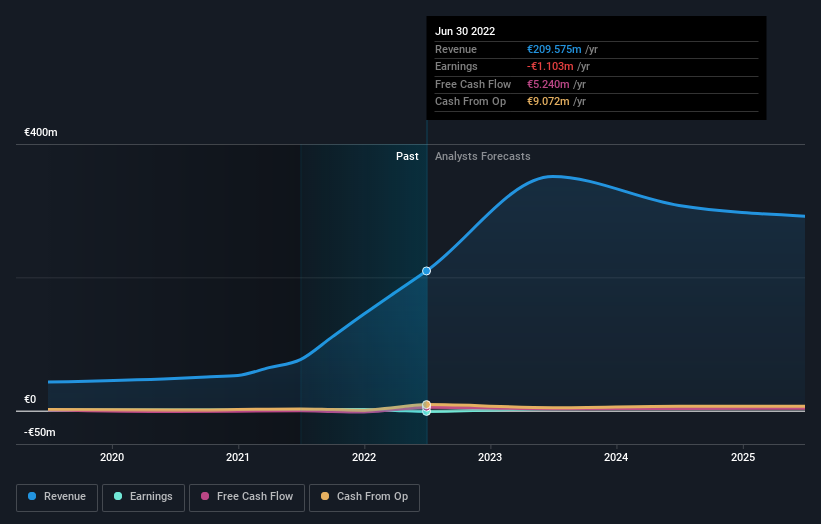The width and height of the screenshot is (821, 524).
Task: Click the Past section label
Action: (x=407, y=156)
